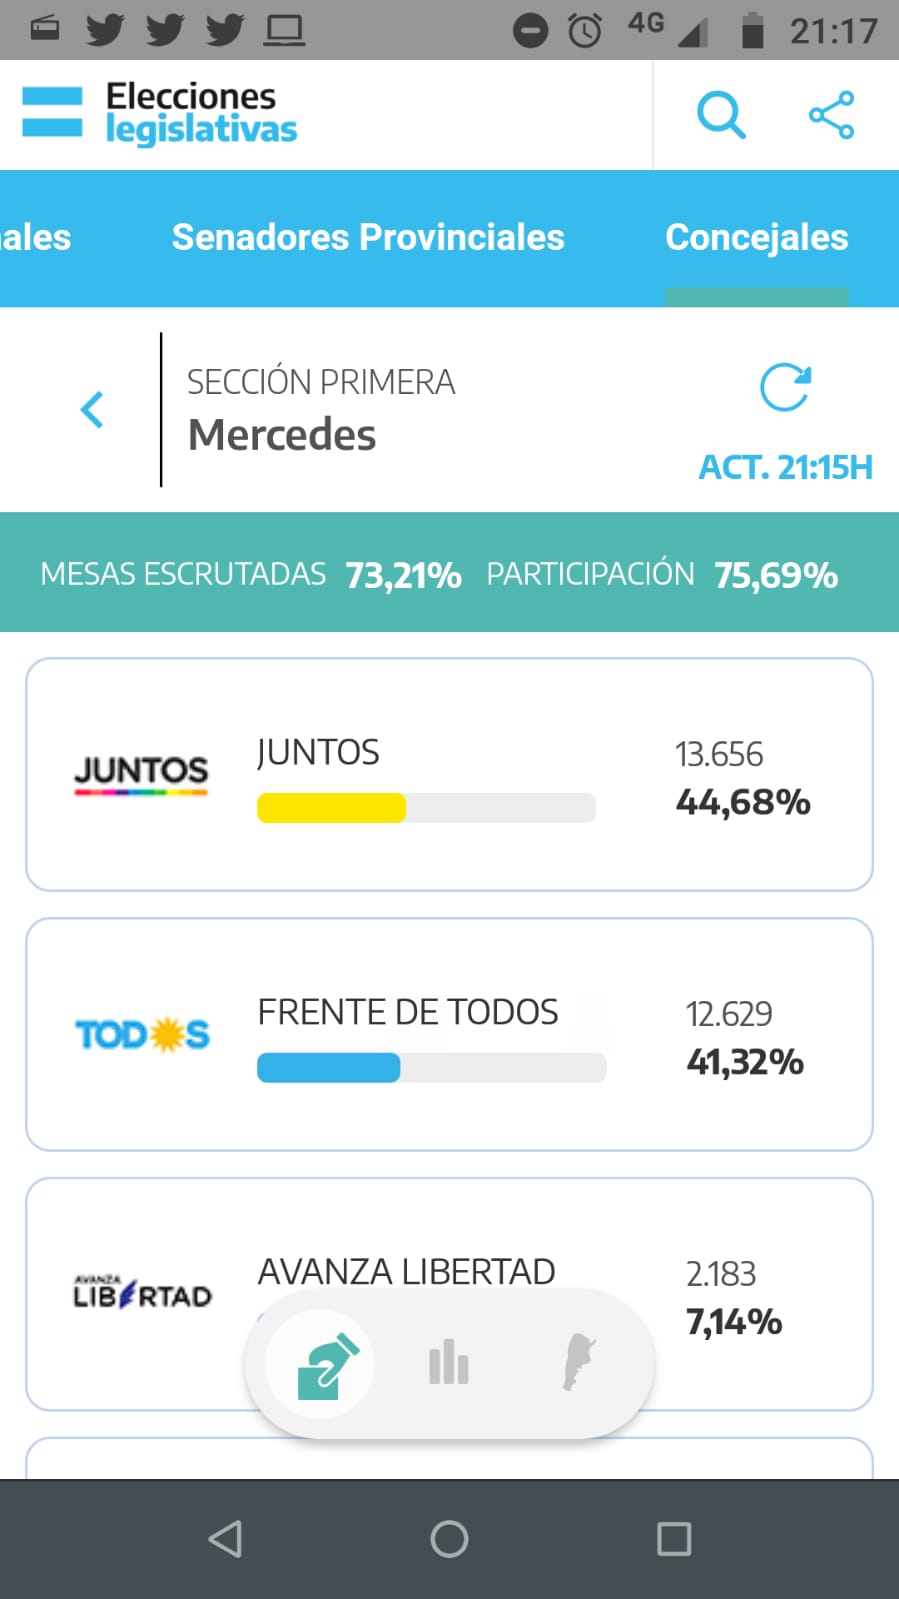Click the refresh results icon
This screenshot has height=1599, width=899.
click(785, 388)
